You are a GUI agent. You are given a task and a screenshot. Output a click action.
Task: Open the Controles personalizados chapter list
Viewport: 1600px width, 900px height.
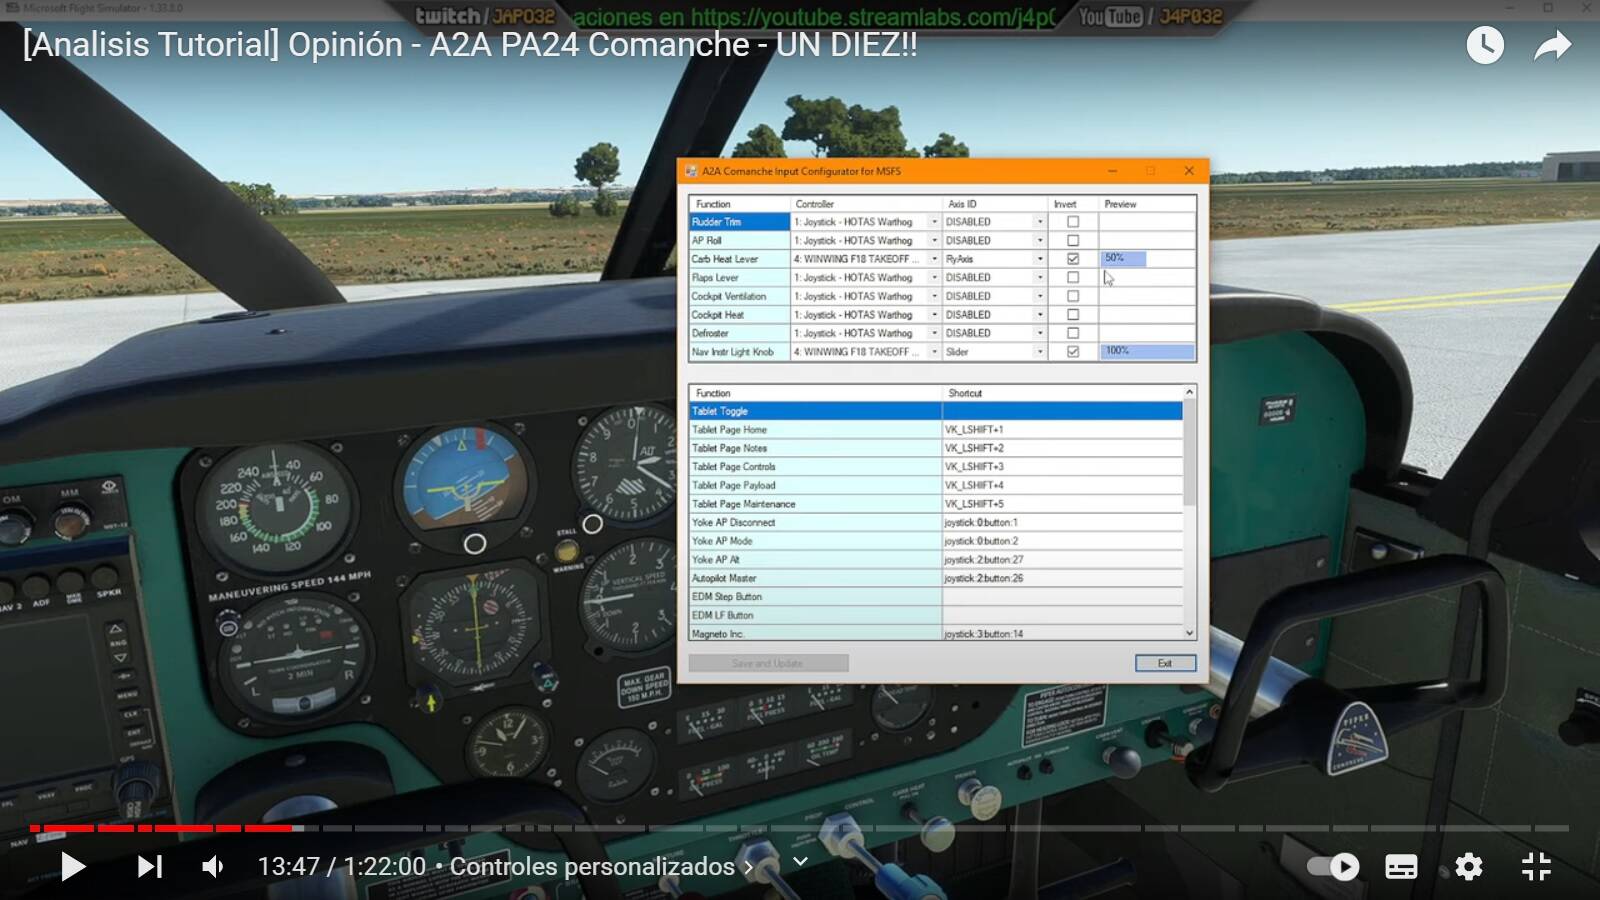coord(600,866)
